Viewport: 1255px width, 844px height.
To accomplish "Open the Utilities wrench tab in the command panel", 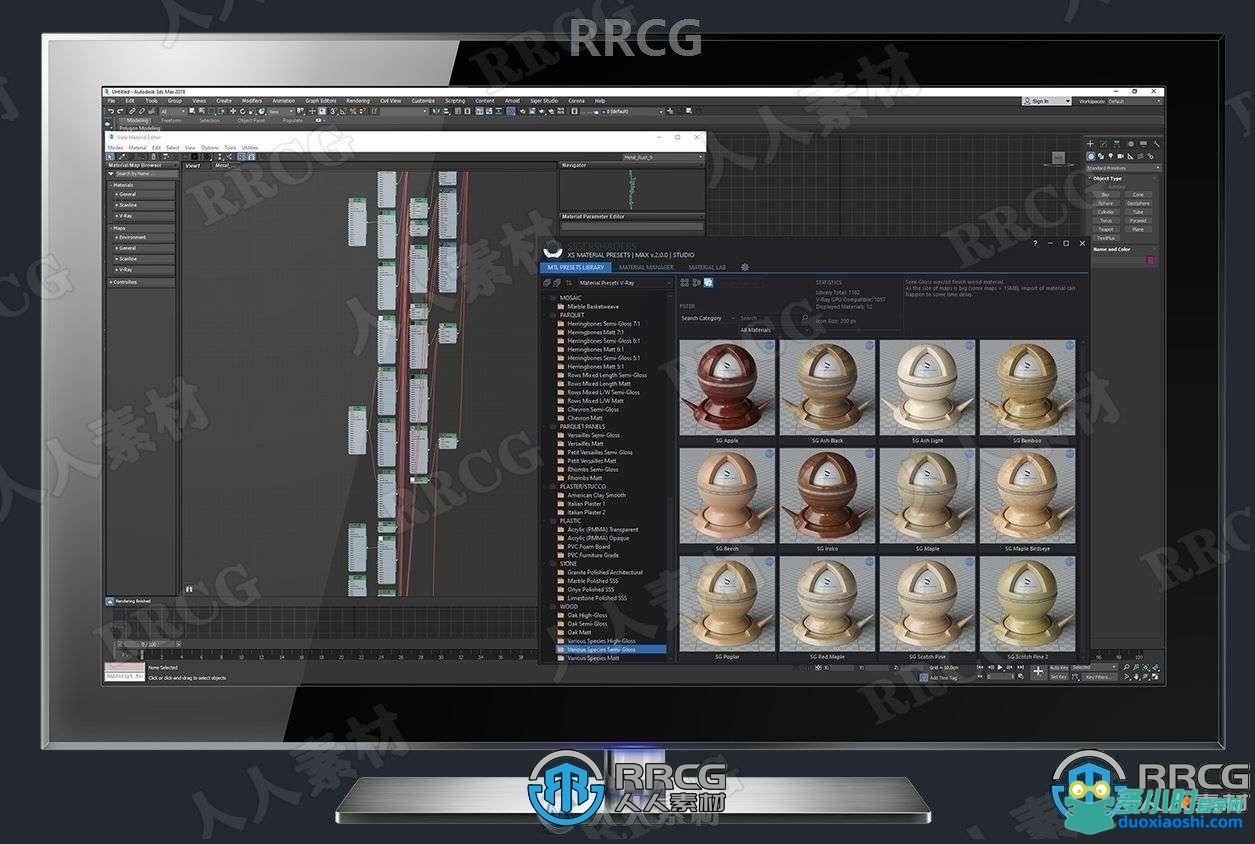I will tap(1156, 144).
